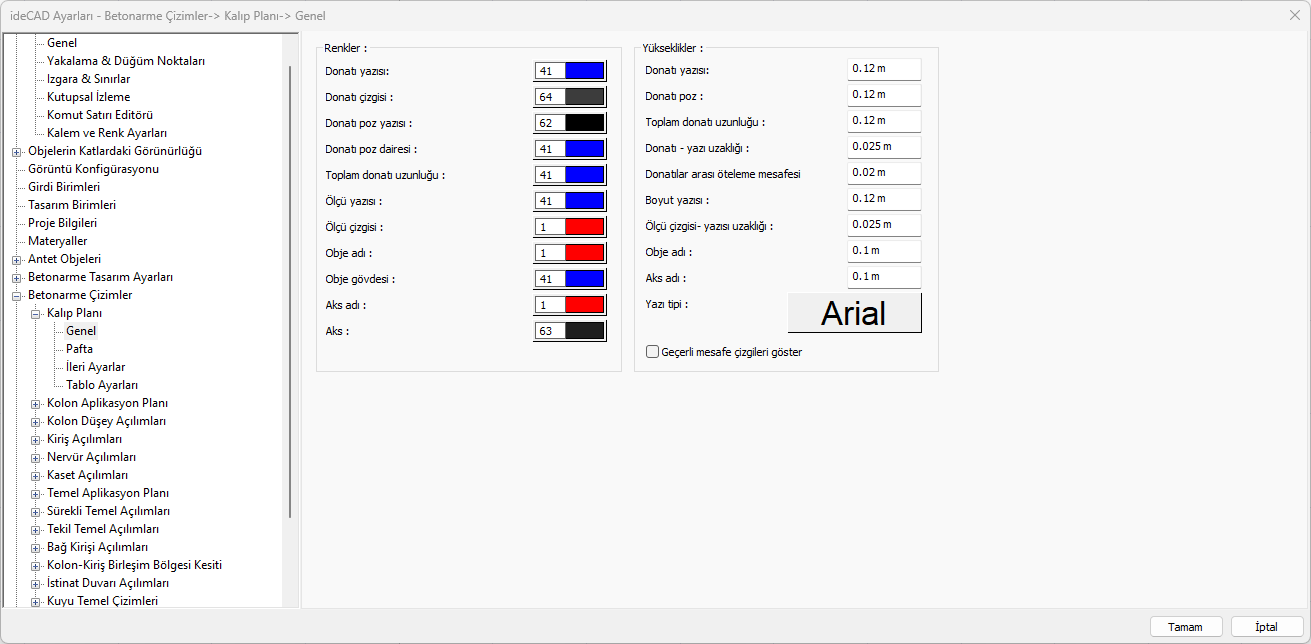Open Tablo Ayarları under Kalıp Planı
Screen dimensions: 1311x644
pos(102,385)
